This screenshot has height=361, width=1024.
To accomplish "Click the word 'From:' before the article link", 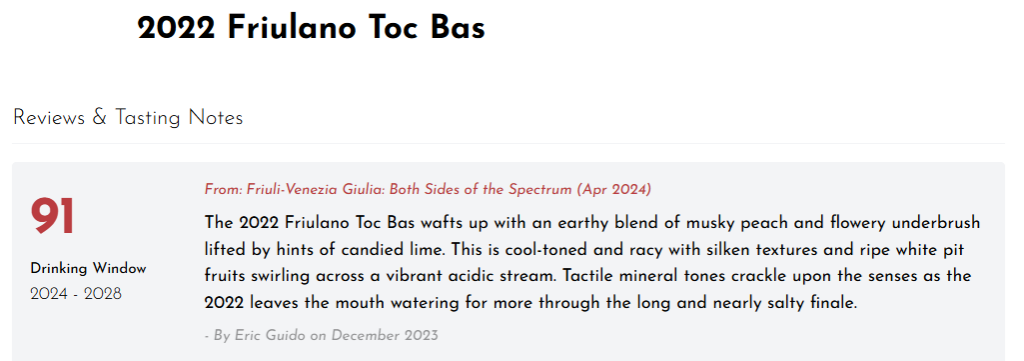I will click(223, 190).
